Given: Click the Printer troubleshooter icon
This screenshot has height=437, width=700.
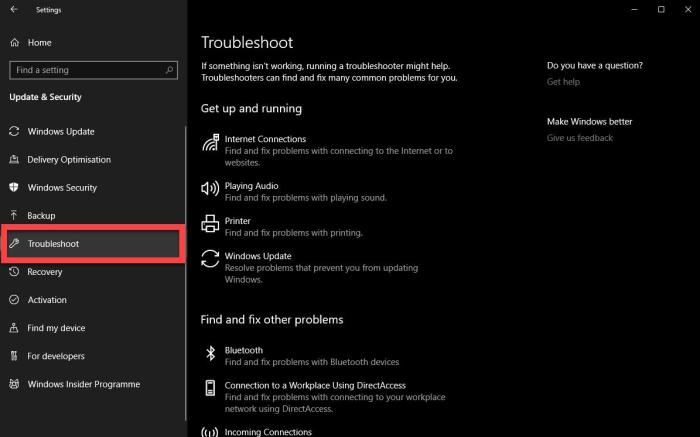Looking at the screenshot, I should (210, 224).
